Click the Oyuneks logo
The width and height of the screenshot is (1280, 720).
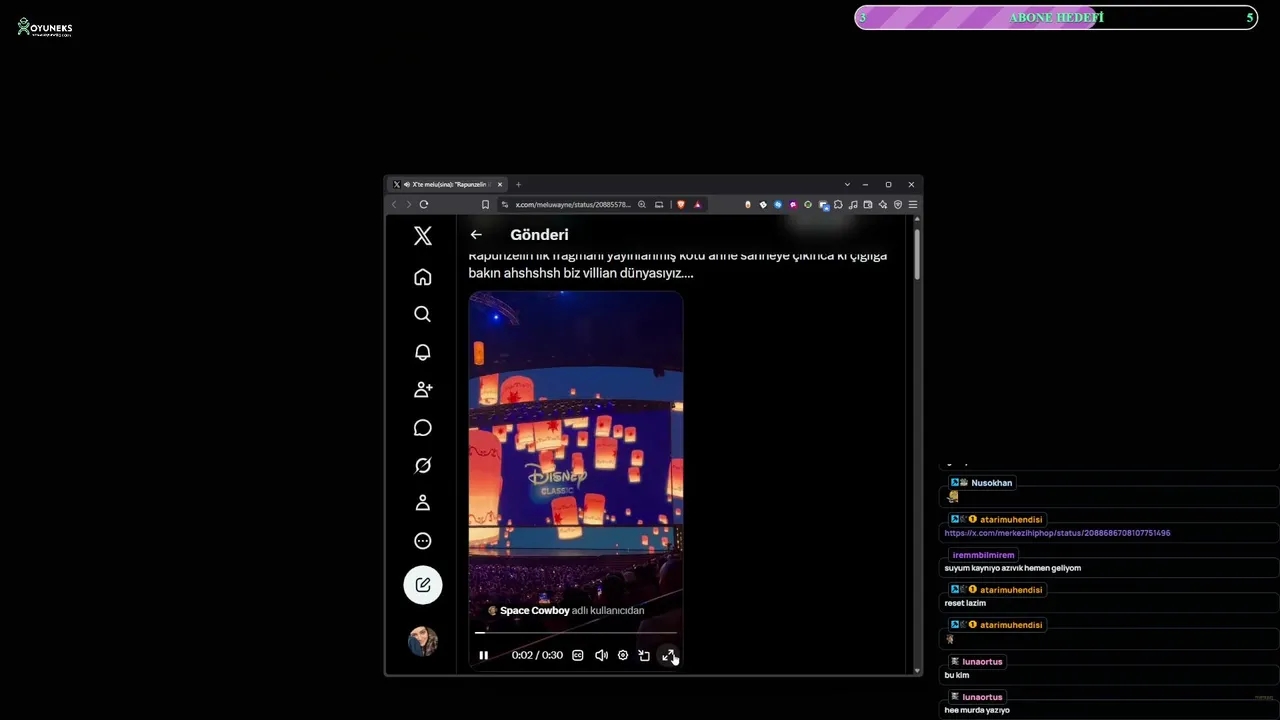pos(45,27)
